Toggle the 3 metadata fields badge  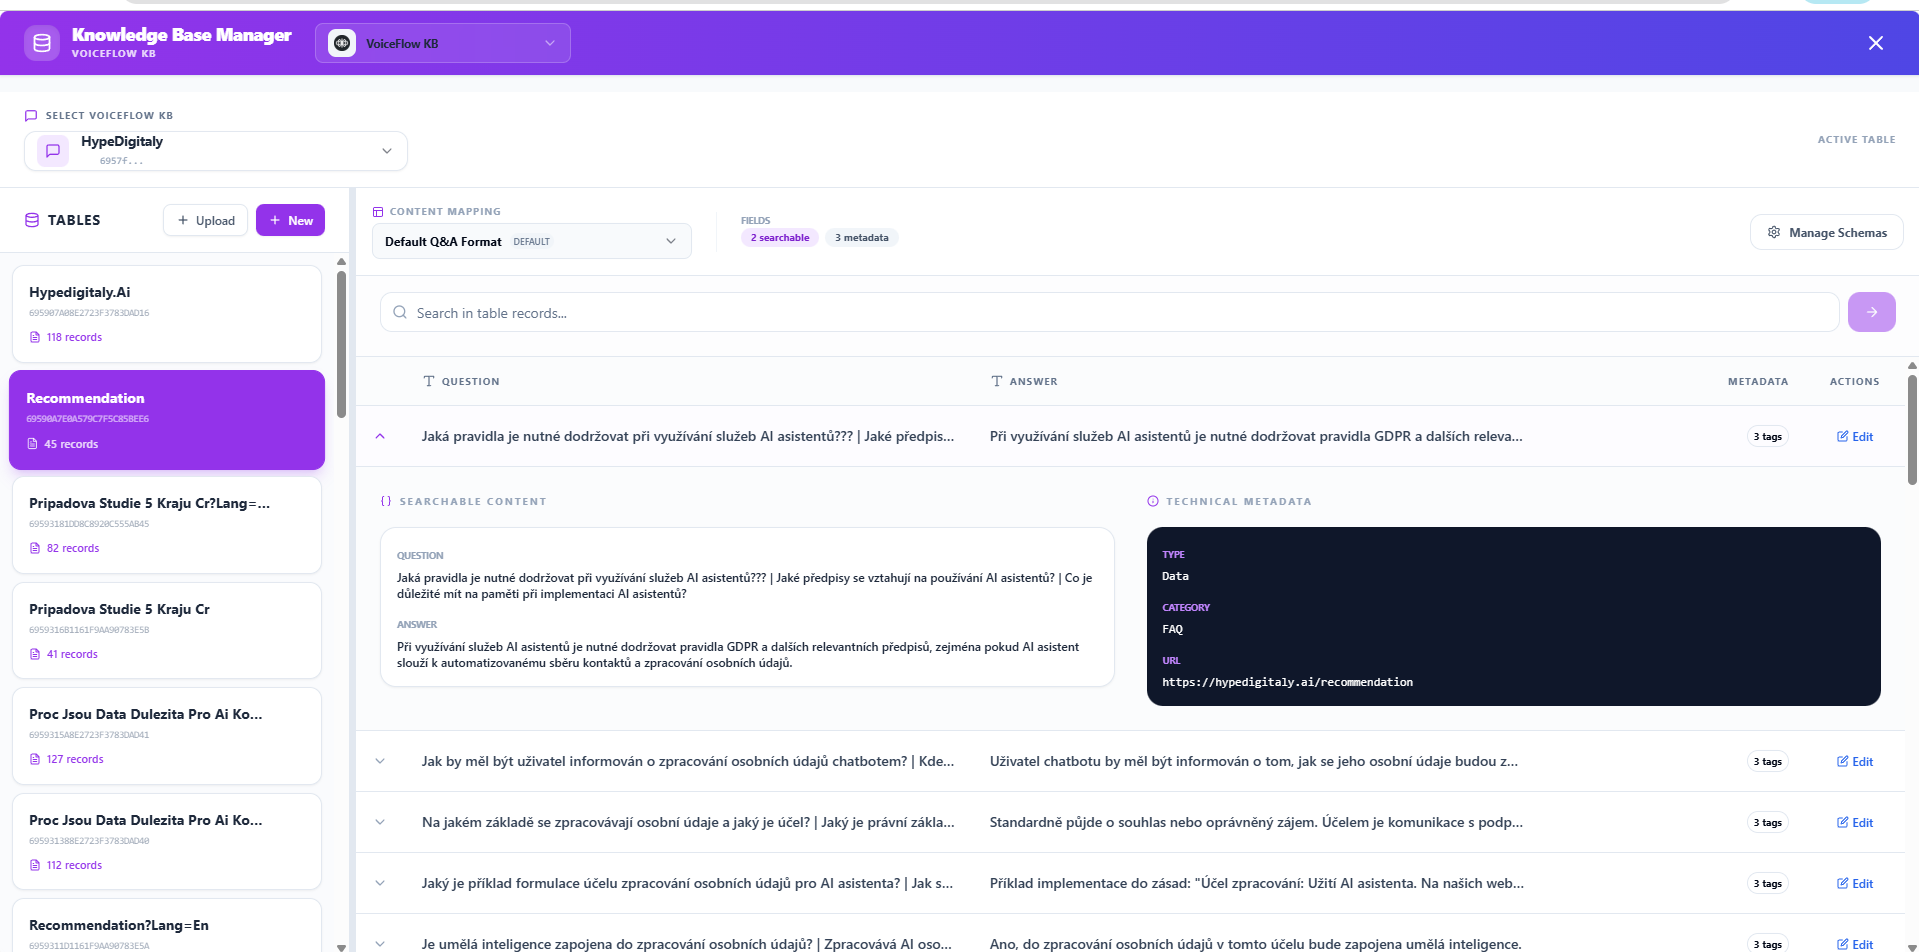tap(861, 237)
